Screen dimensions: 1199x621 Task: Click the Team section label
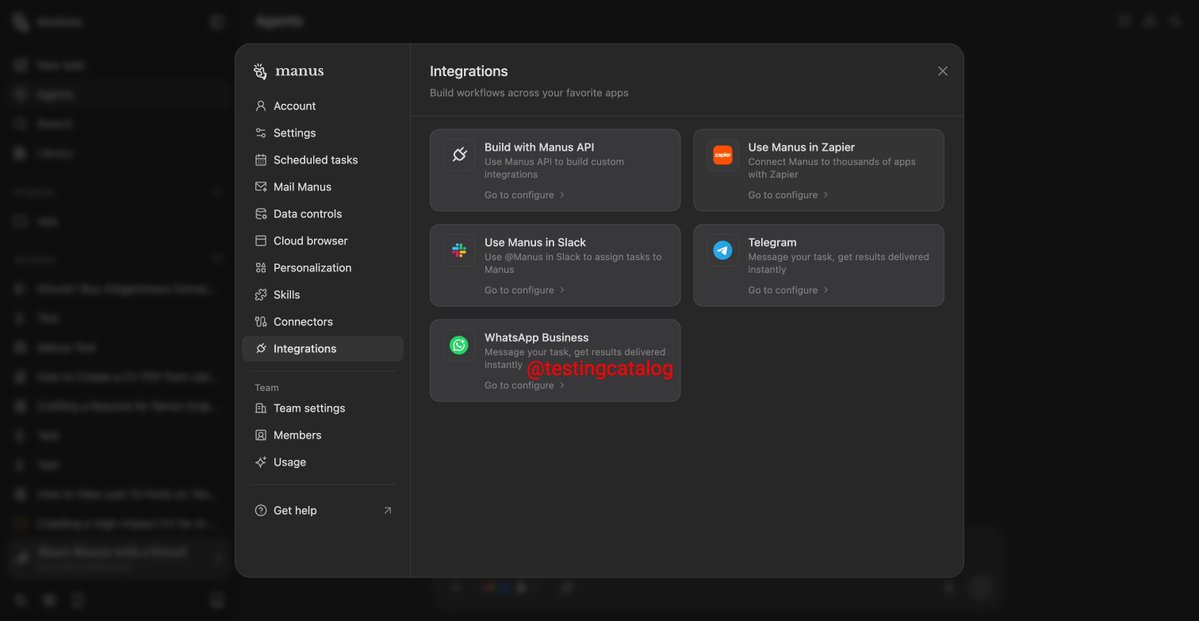[267, 388]
